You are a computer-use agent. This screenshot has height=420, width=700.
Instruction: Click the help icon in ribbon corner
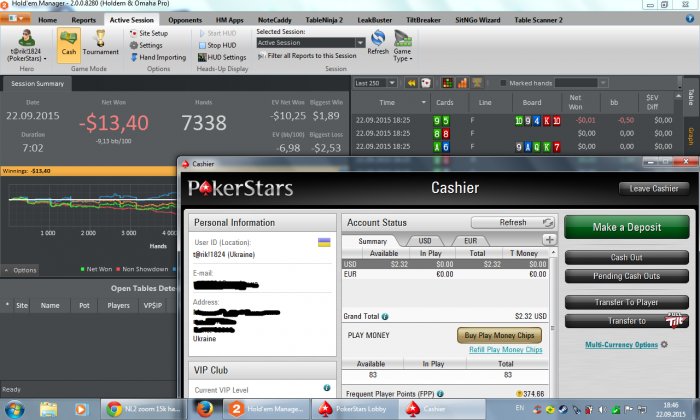coord(690,19)
